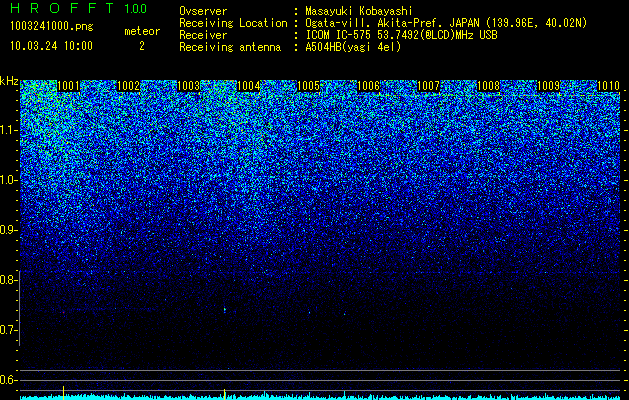Click the 1002 time marker
The width and height of the screenshot is (629, 400).
point(128,86)
